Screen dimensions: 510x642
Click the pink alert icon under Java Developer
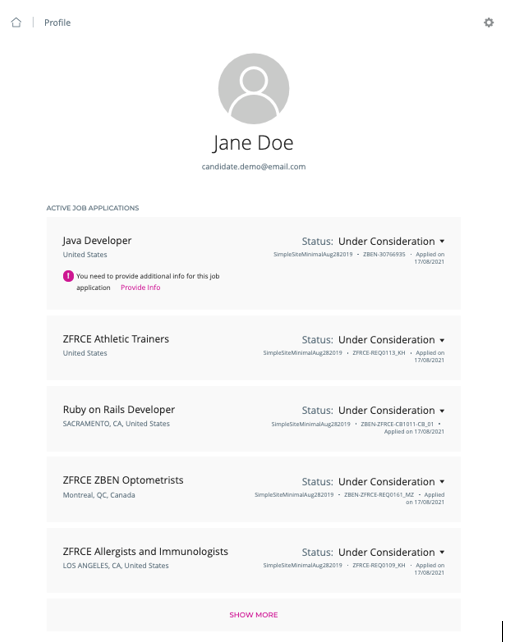(68, 276)
